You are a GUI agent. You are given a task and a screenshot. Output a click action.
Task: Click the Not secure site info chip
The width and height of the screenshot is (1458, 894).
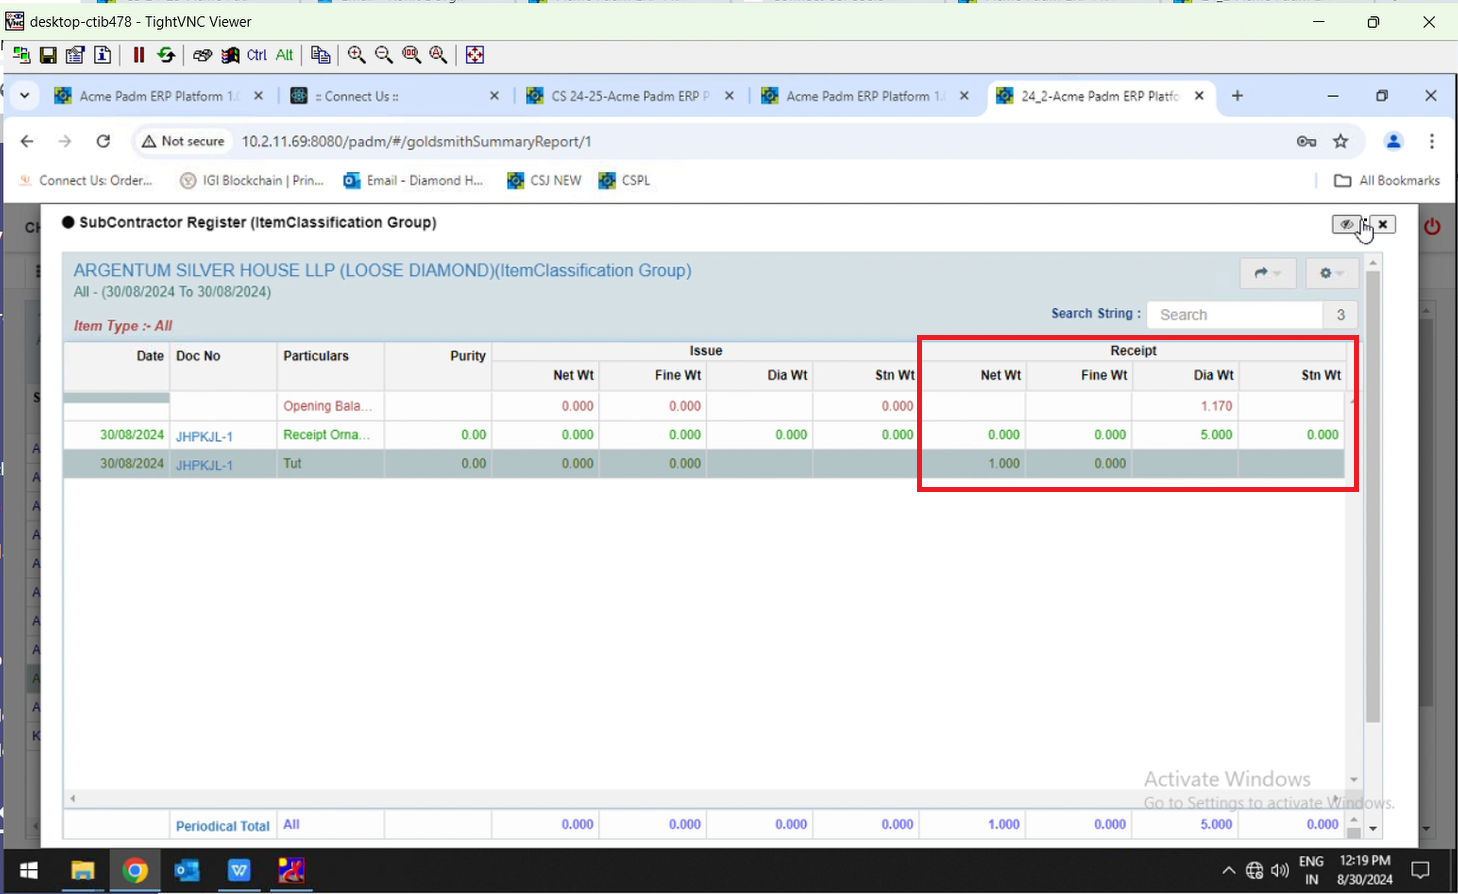point(183,141)
